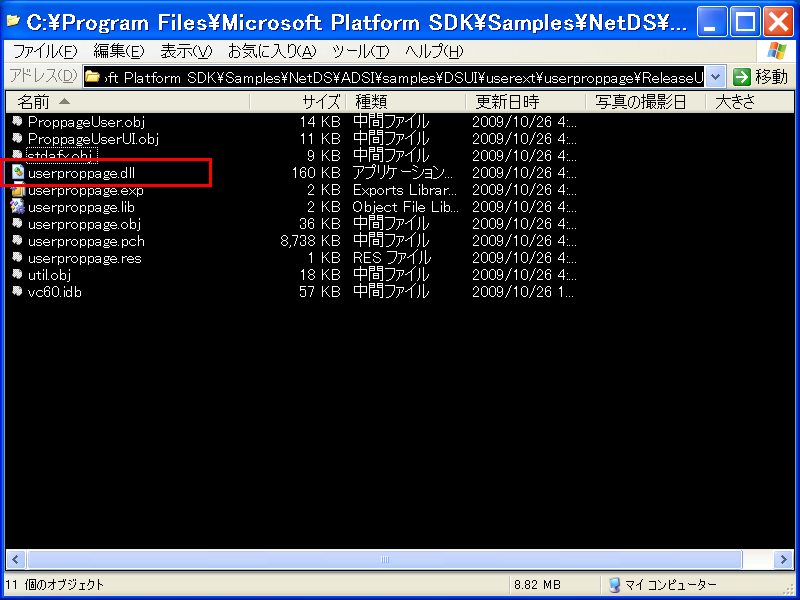
Task: Click the userproppage.lib file icon
Action: coord(17,207)
